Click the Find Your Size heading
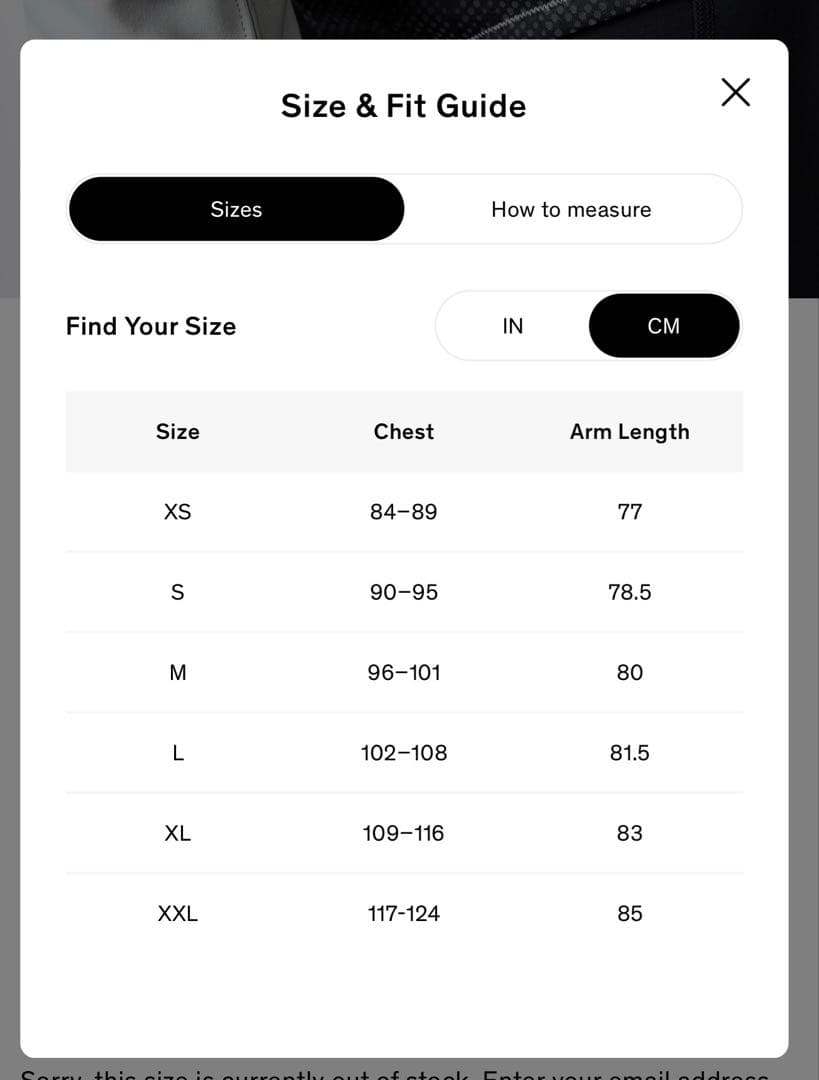 click(151, 326)
